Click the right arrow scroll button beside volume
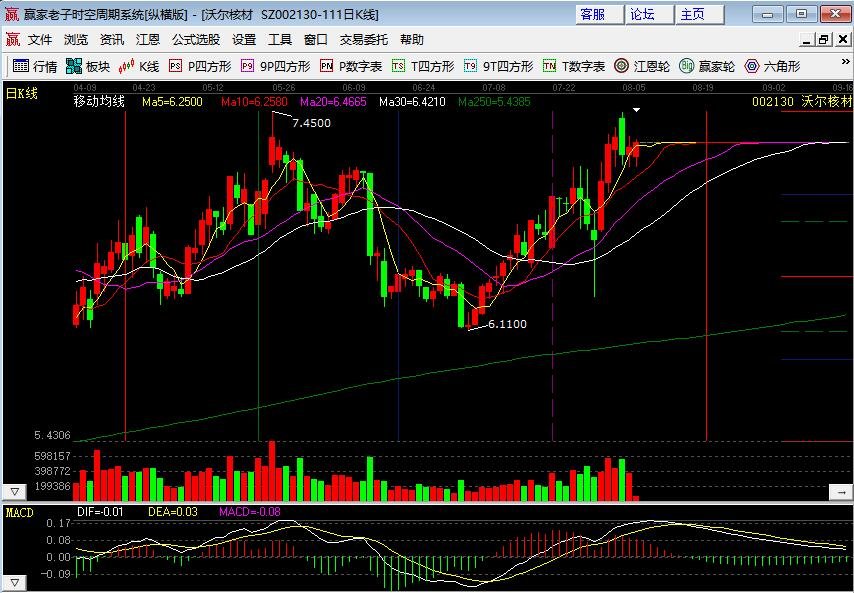This screenshot has width=854, height=593. pyautogui.click(x=839, y=492)
